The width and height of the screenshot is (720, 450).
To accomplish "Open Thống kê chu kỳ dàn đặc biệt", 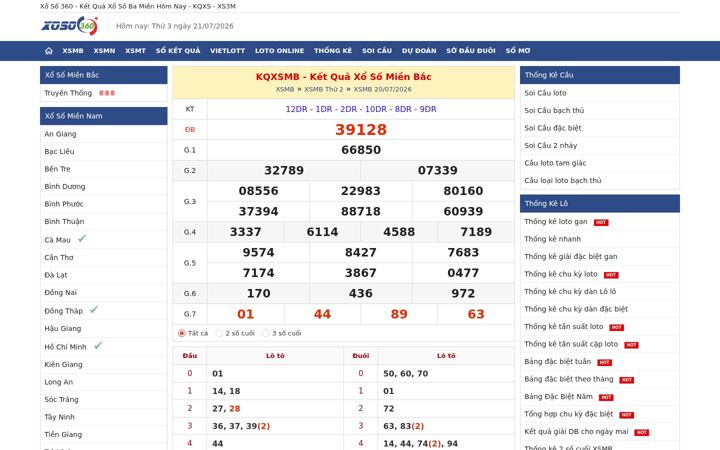I will coord(576,309).
